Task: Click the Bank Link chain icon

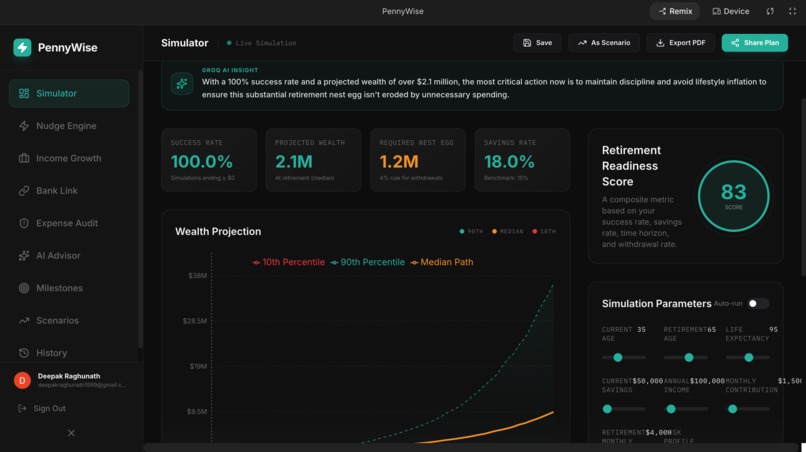Action: coord(24,190)
